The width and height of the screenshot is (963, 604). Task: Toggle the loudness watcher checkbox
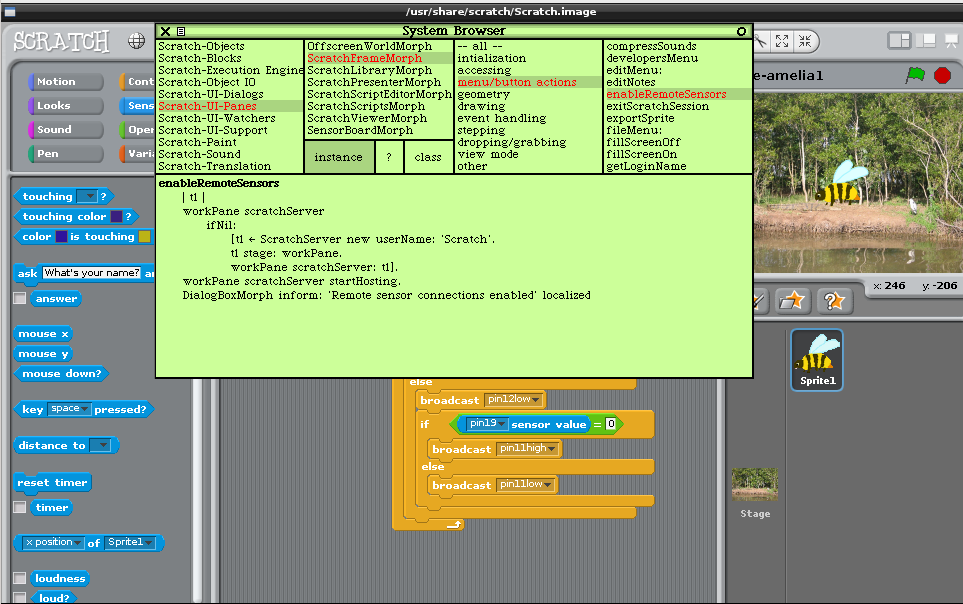pos(20,578)
